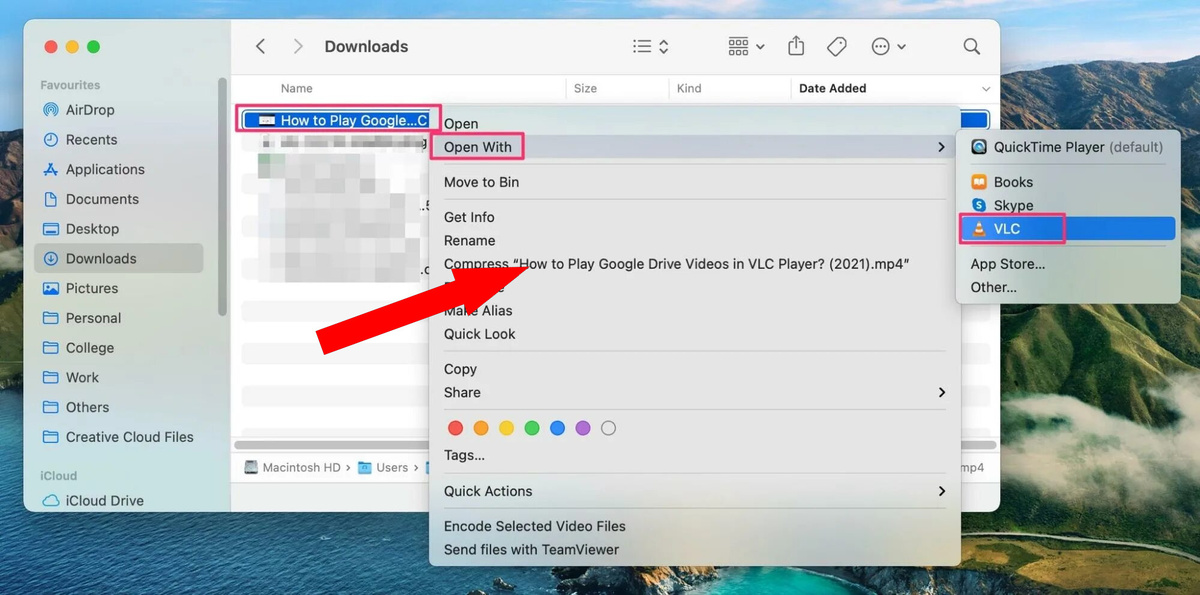The image size is (1200, 595).
Task: Click the Pictures icon in the sidebar
Action: [x=51, y=288]
